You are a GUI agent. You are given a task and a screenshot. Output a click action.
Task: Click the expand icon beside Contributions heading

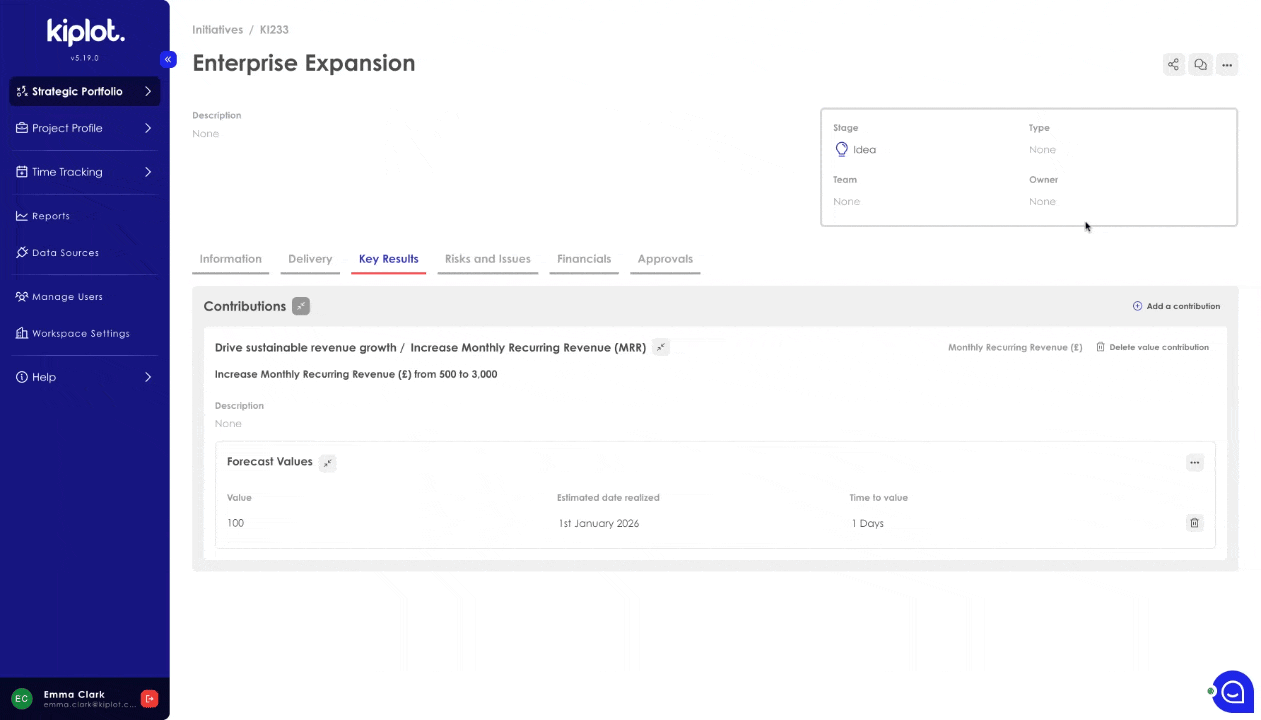(301, 306)
